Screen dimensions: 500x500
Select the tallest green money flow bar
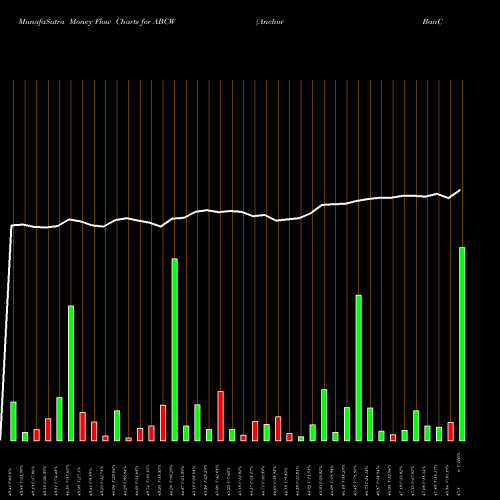[x=462, y=344]
